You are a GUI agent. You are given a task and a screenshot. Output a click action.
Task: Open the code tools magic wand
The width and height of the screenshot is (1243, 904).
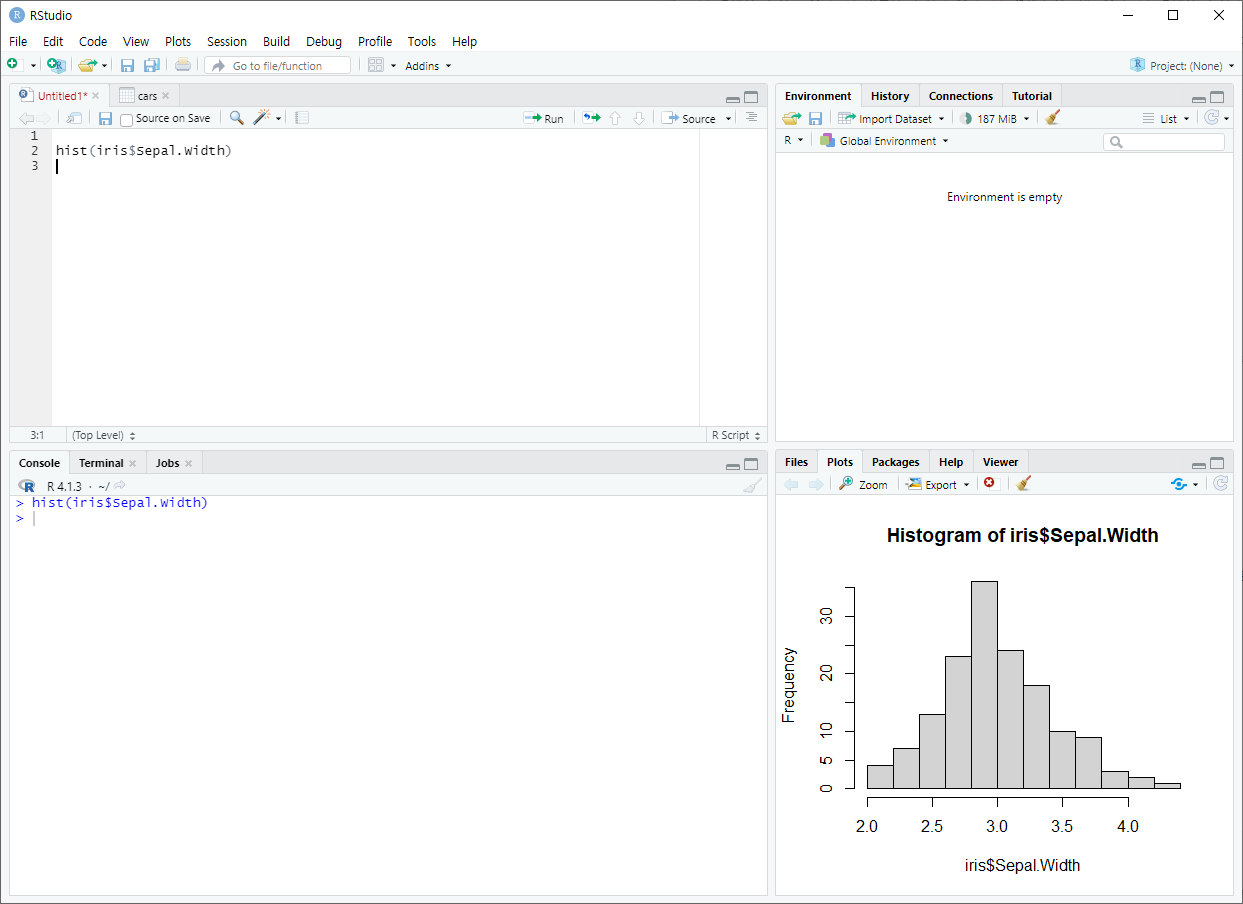tap(262, 118)
